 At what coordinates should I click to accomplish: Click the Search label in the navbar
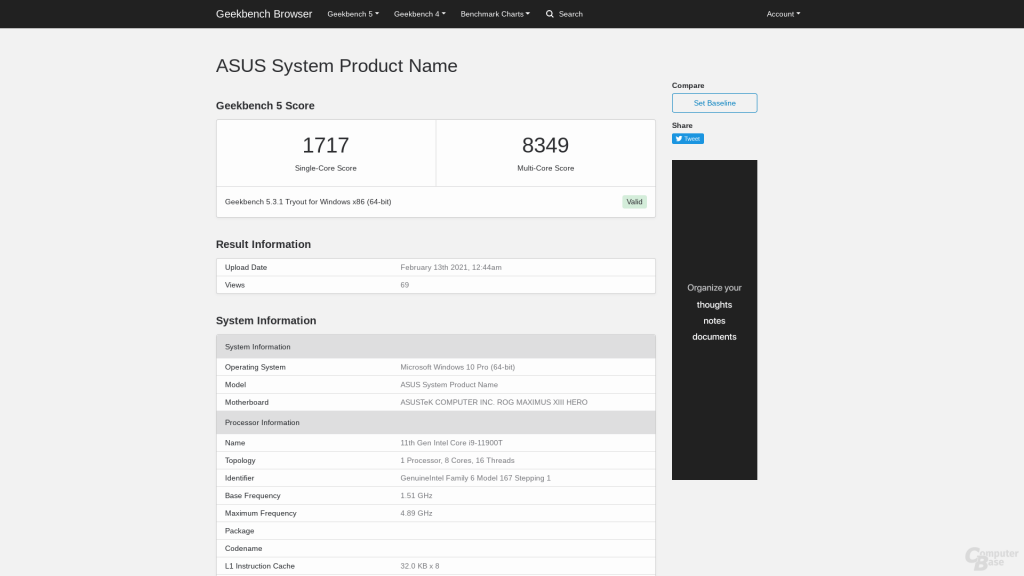[x=570, y=14]
